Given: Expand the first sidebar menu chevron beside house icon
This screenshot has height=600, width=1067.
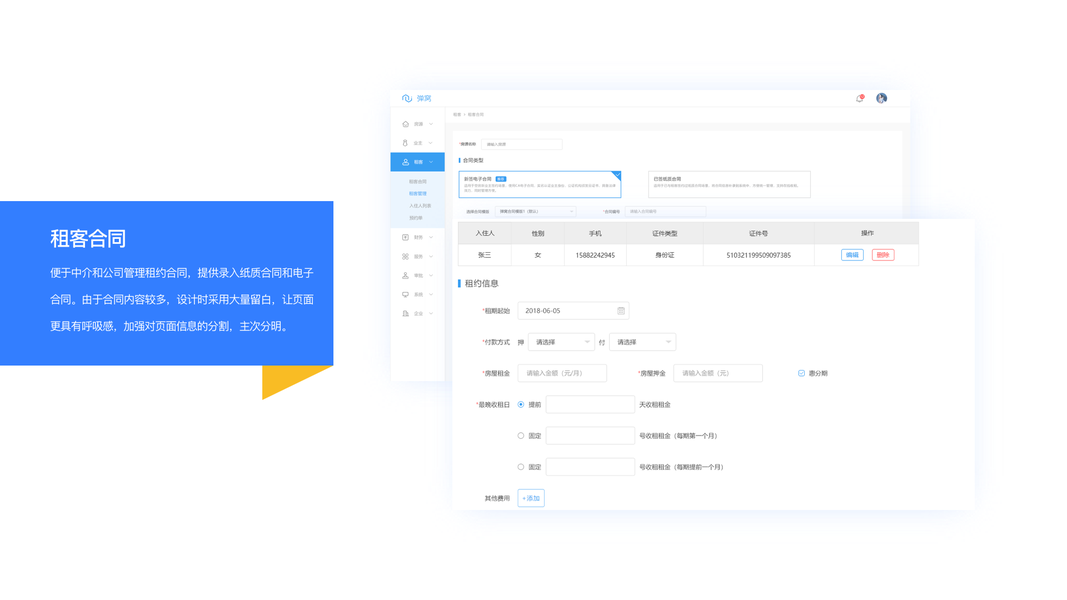Looking at the screenshot, I should click(x=431, y=124).
